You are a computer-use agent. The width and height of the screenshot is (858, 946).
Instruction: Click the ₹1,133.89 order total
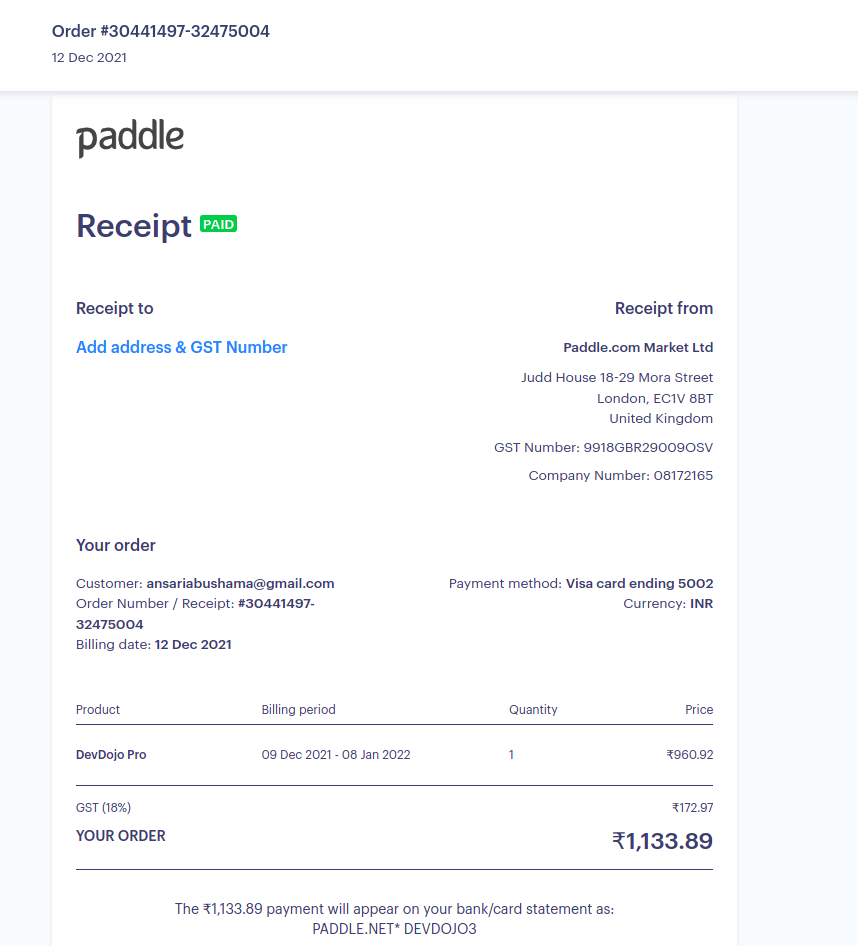click(x=663, y=841)
